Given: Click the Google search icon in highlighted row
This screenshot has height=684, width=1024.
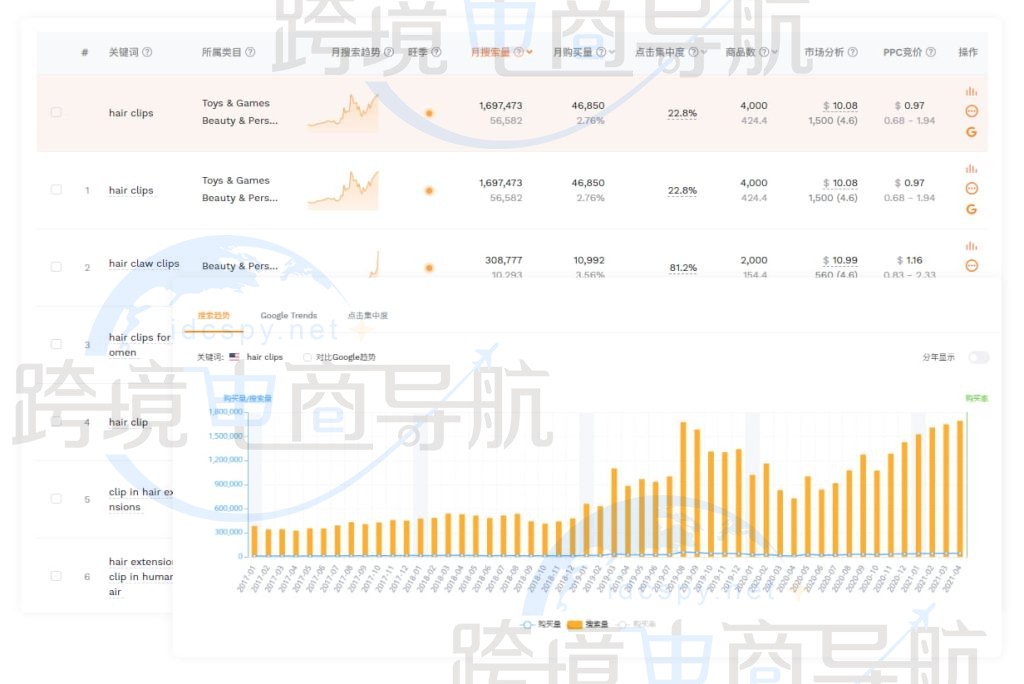Looking at the screenshot, I should coord(971,132).
